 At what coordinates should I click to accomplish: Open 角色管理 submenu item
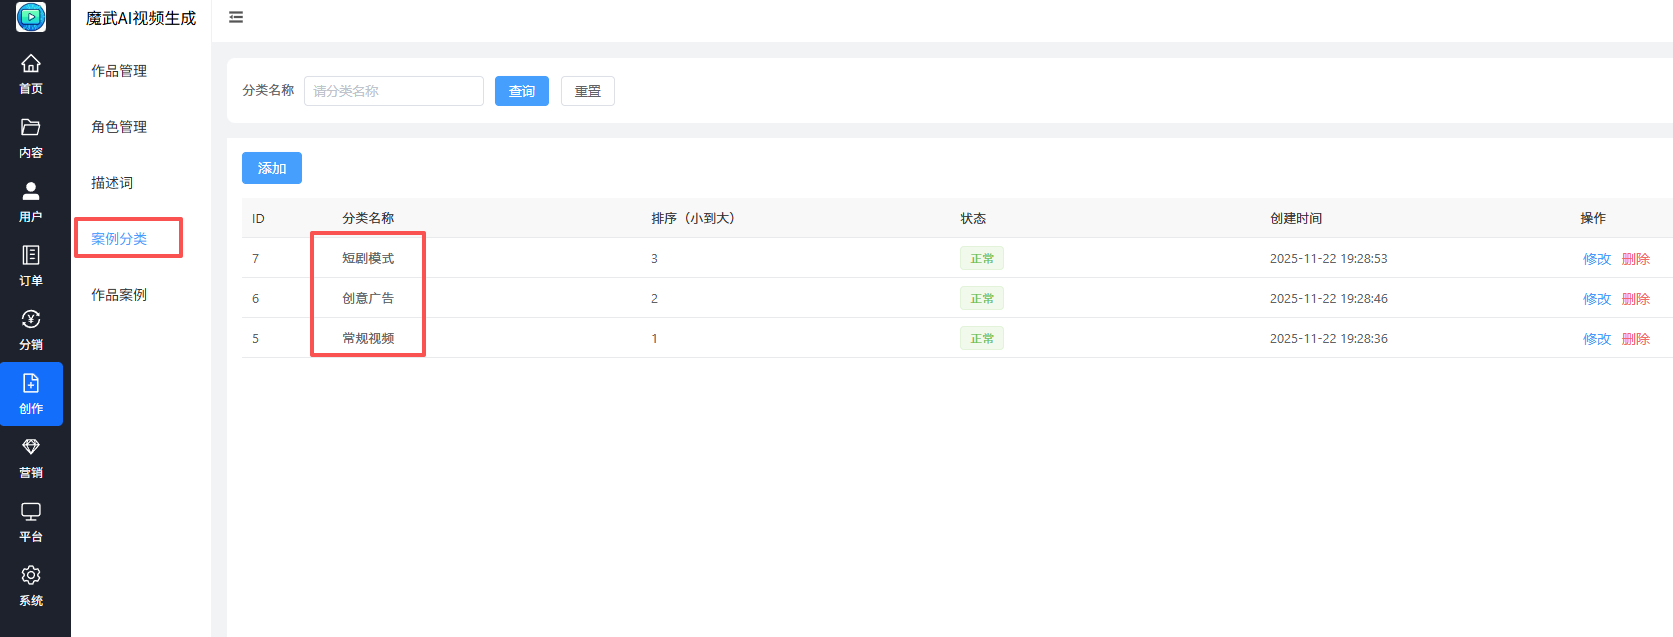click(x=119, y=127)
